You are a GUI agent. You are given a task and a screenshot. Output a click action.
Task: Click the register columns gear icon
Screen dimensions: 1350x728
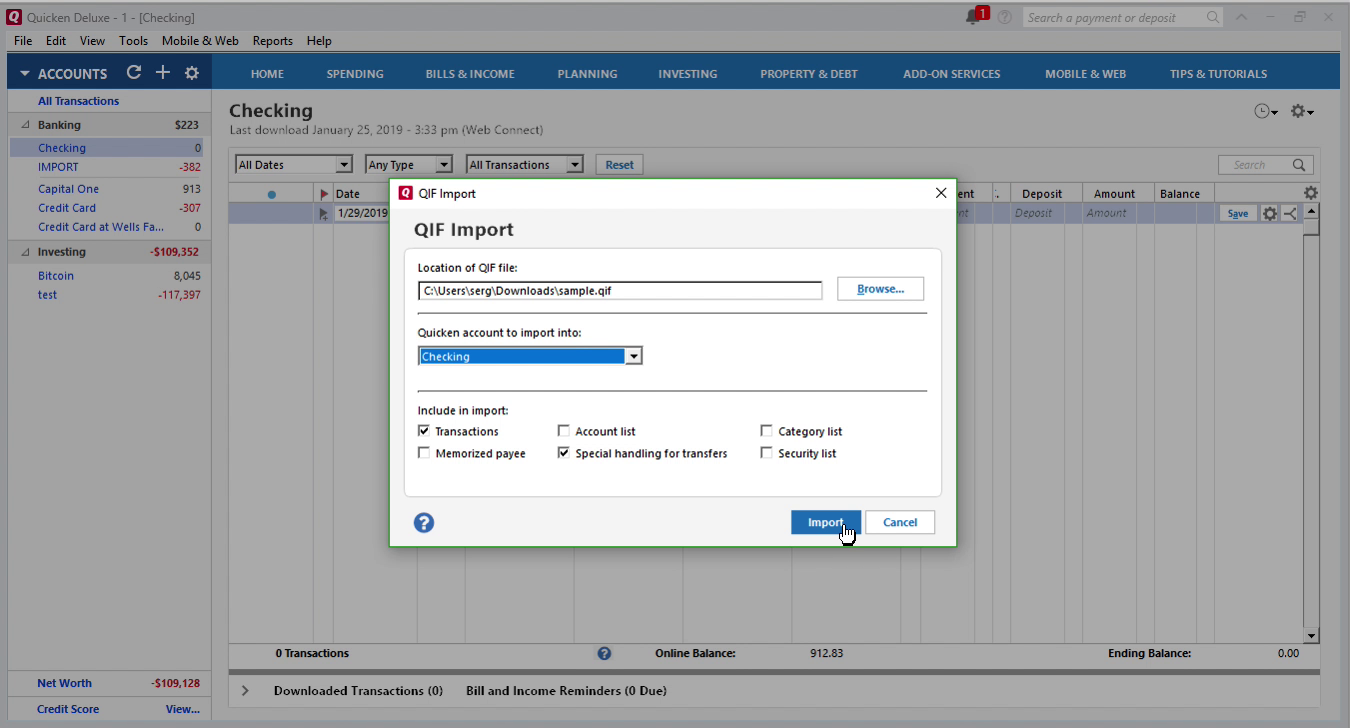[1311, 193]
